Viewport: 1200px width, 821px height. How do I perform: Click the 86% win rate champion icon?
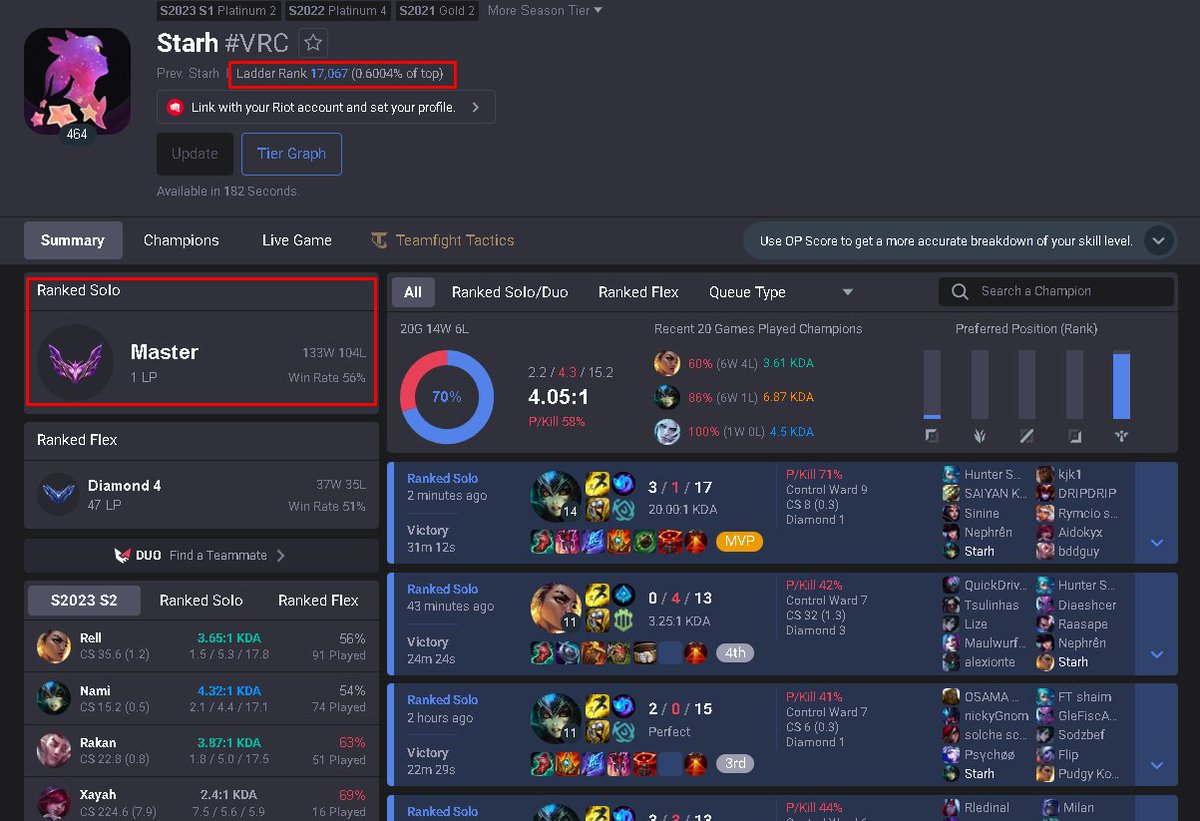(x=667, y=397)
